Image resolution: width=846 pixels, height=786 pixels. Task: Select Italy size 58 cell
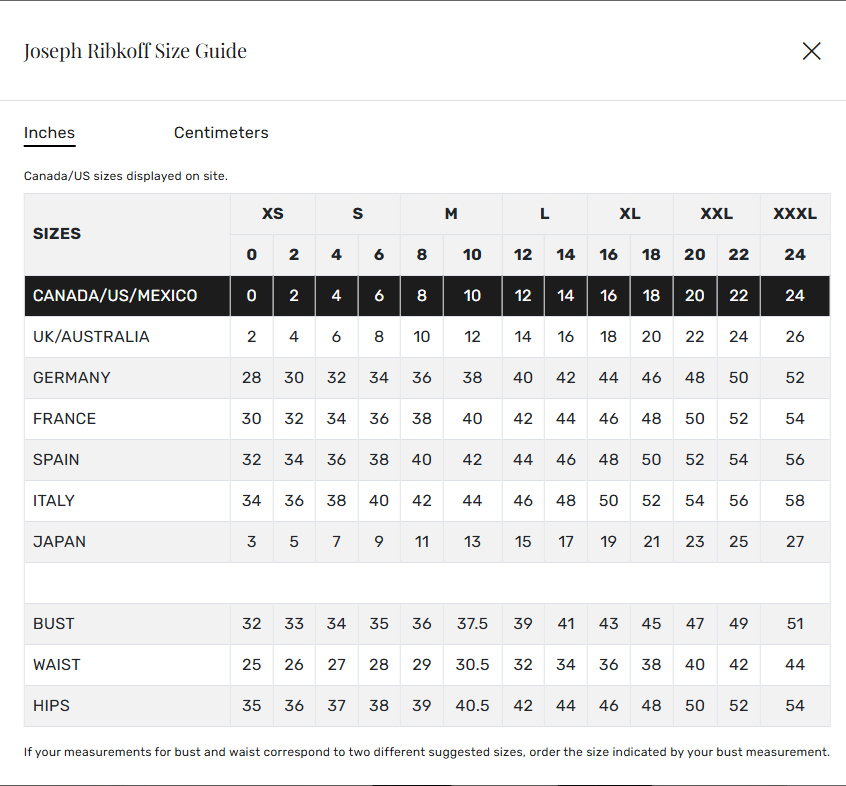pyautogui.click(x=795, y=500)
